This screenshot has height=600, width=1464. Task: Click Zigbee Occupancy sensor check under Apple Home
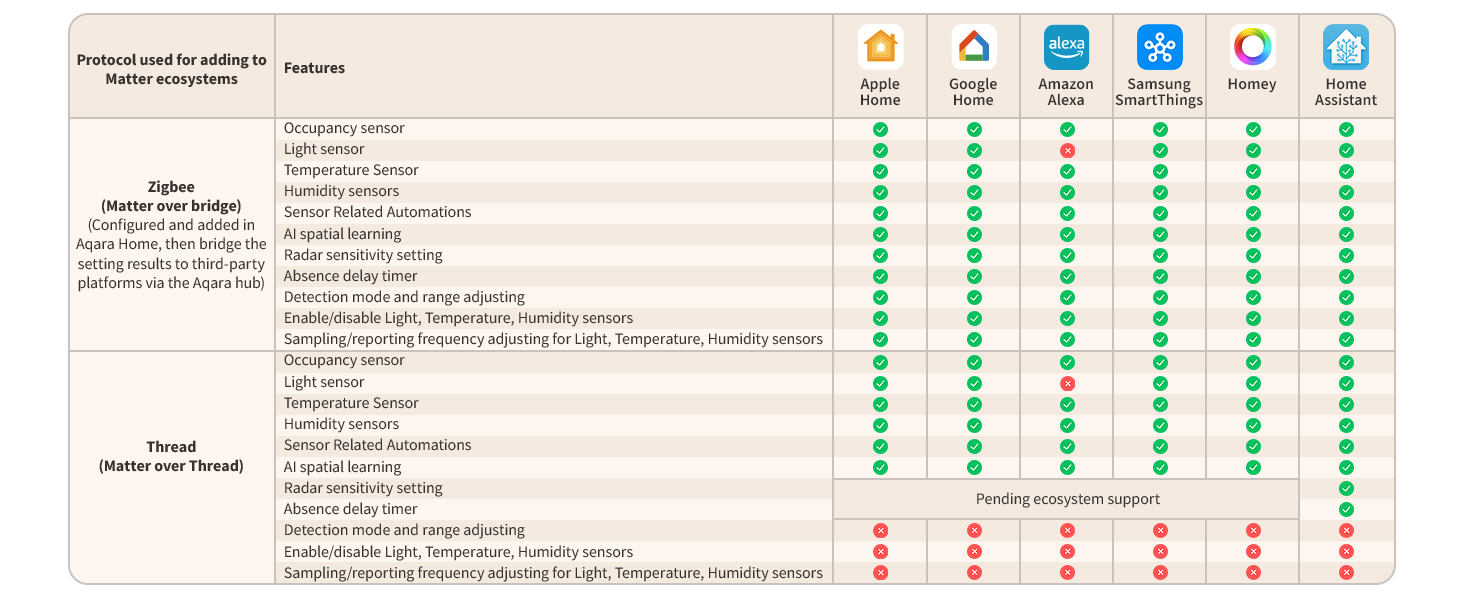[880, 129]
